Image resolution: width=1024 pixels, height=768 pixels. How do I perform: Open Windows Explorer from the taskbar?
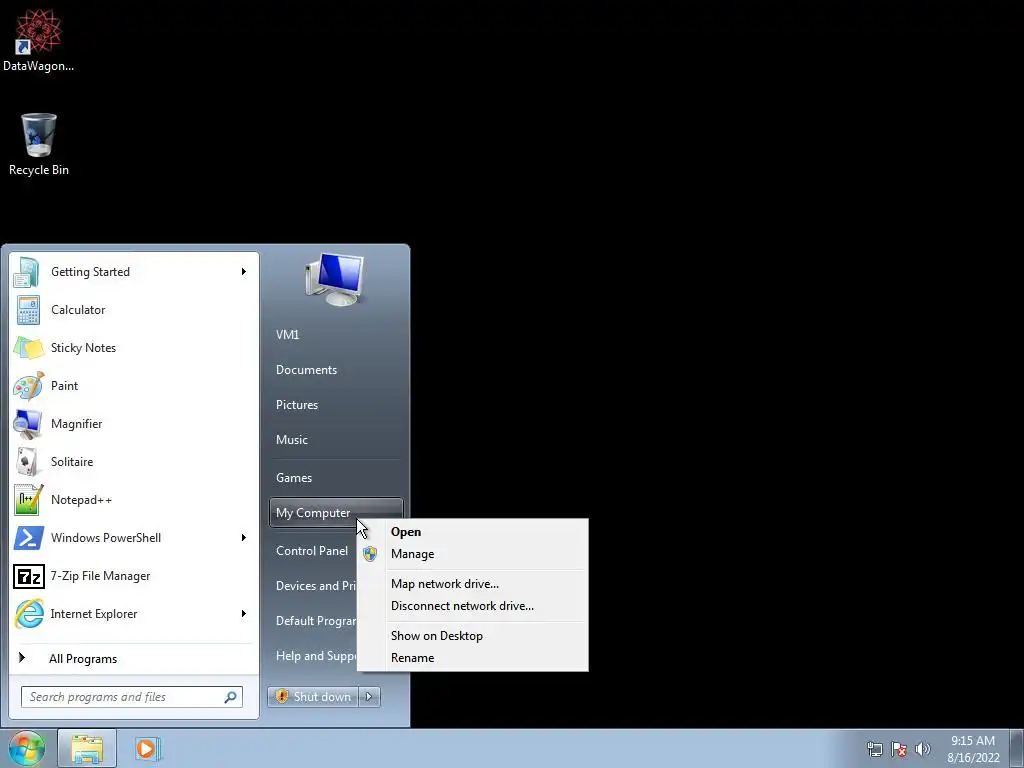tap(87, 748)
